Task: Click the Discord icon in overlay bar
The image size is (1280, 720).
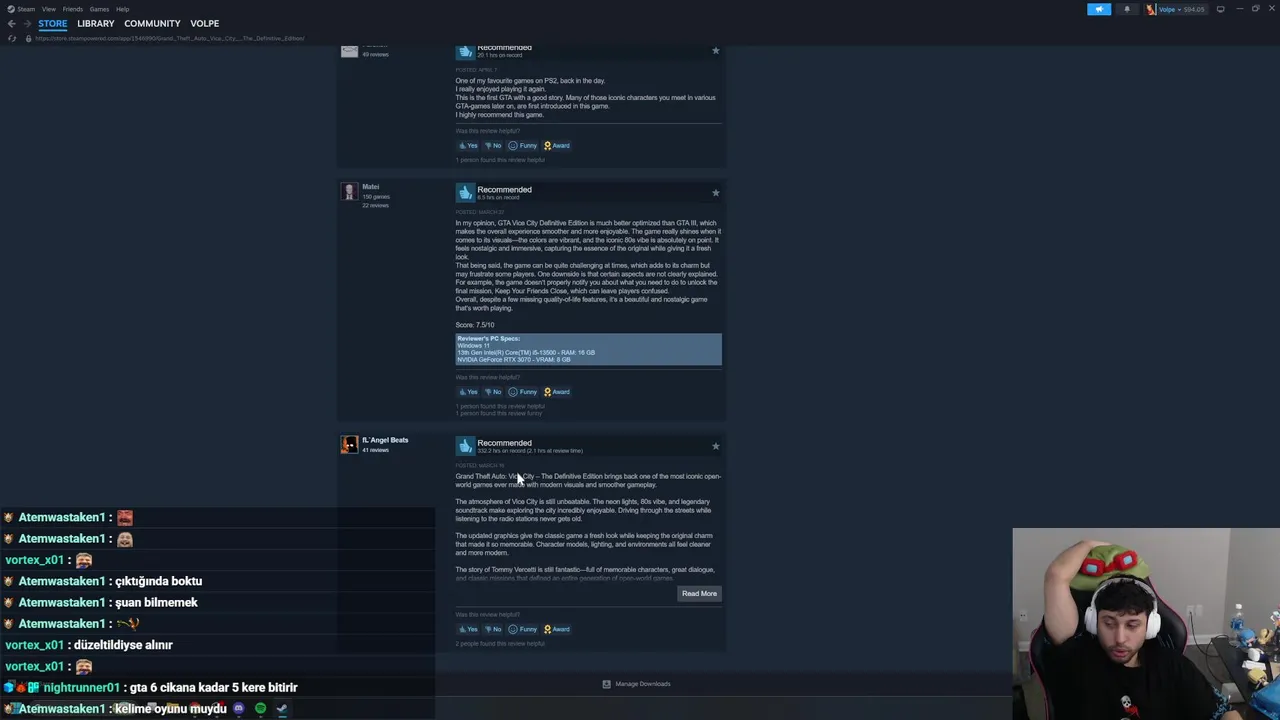Action: (239, 709)
